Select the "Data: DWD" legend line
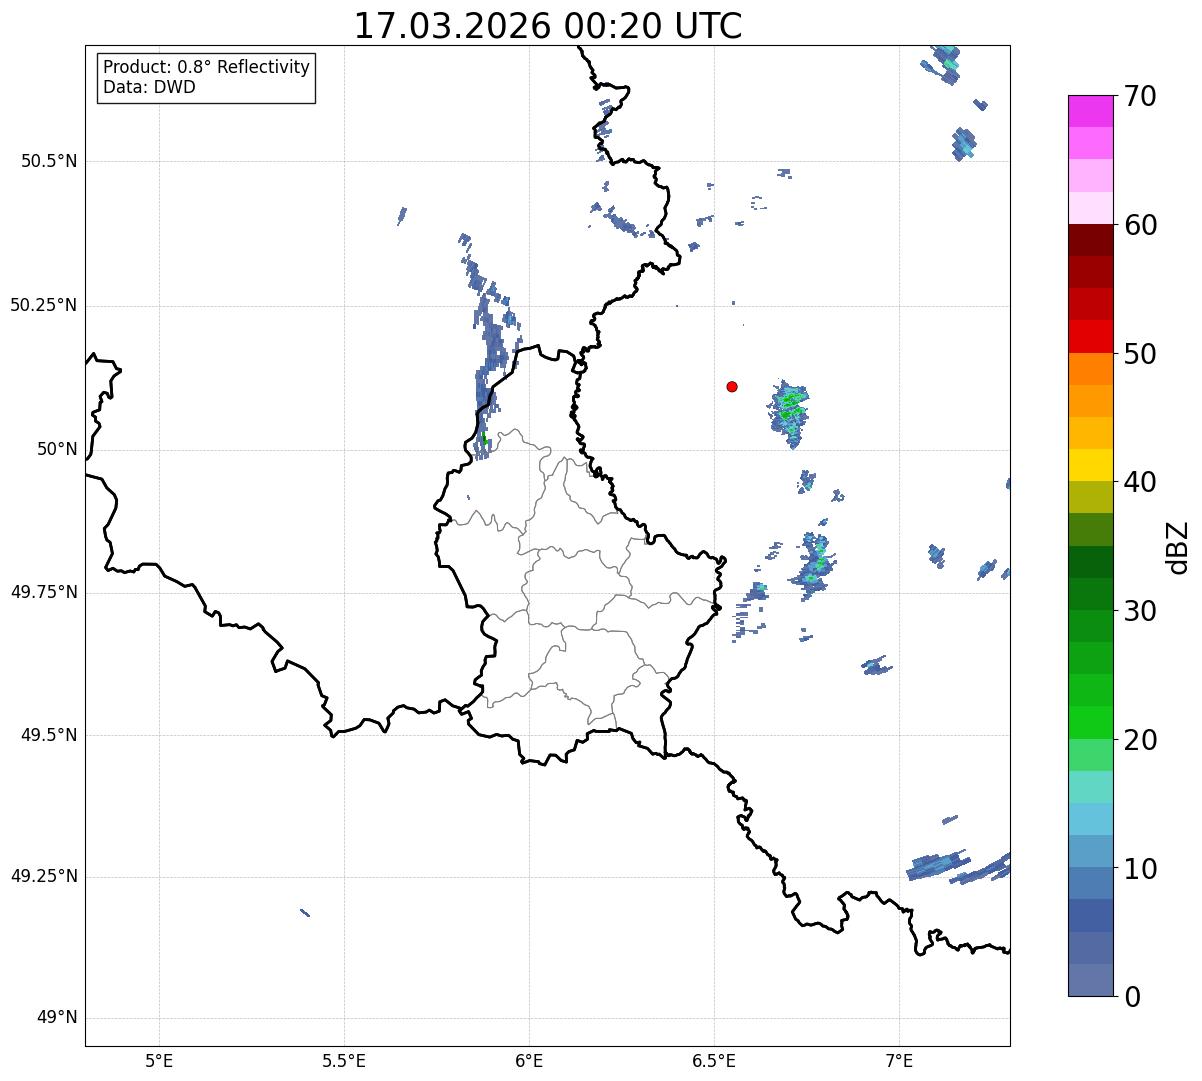Viewport: 1202px width, 1081px height. pos(149,87)
